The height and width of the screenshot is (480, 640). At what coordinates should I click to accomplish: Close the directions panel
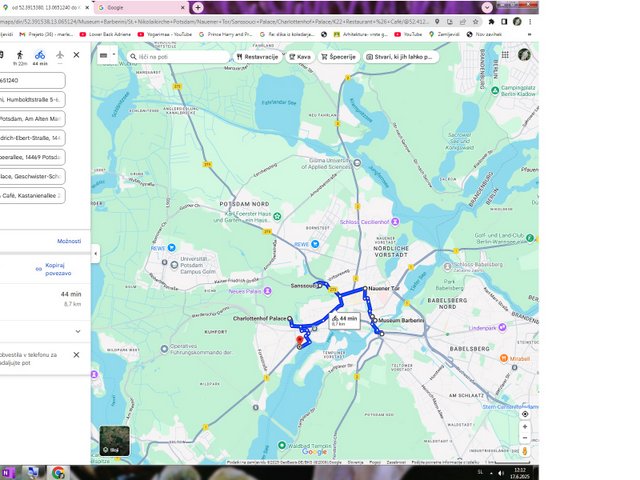[x=76, y=55]
